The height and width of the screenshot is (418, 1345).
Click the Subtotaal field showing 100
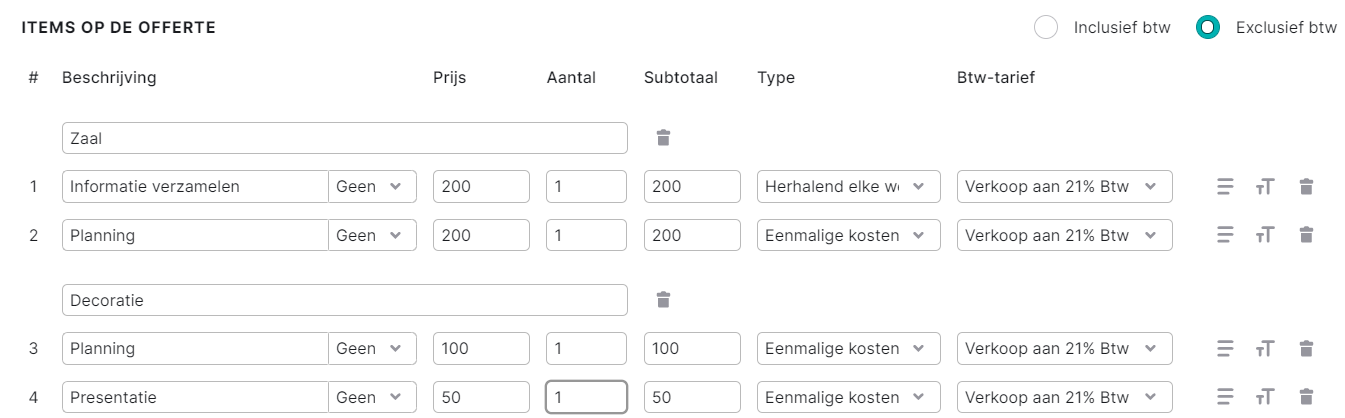pos(692,348)
